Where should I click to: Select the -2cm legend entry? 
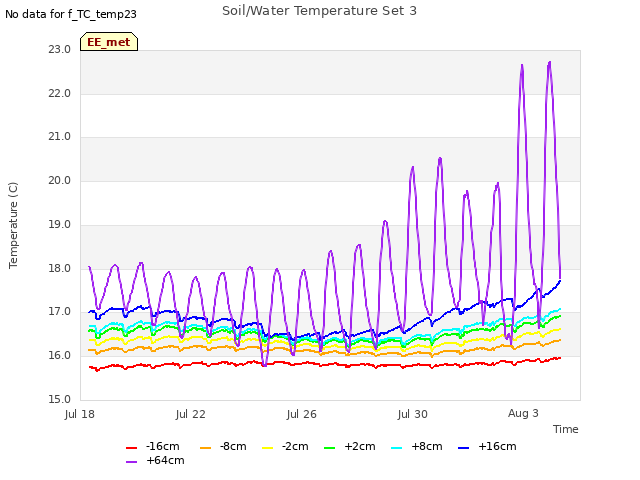pos(285,447)
